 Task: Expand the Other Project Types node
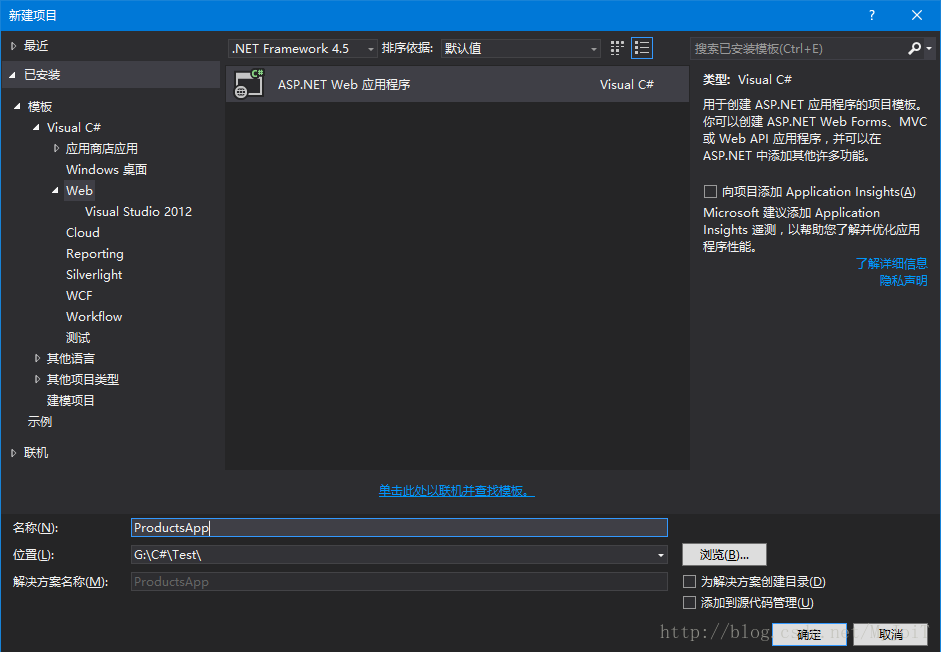pos(37,379)
